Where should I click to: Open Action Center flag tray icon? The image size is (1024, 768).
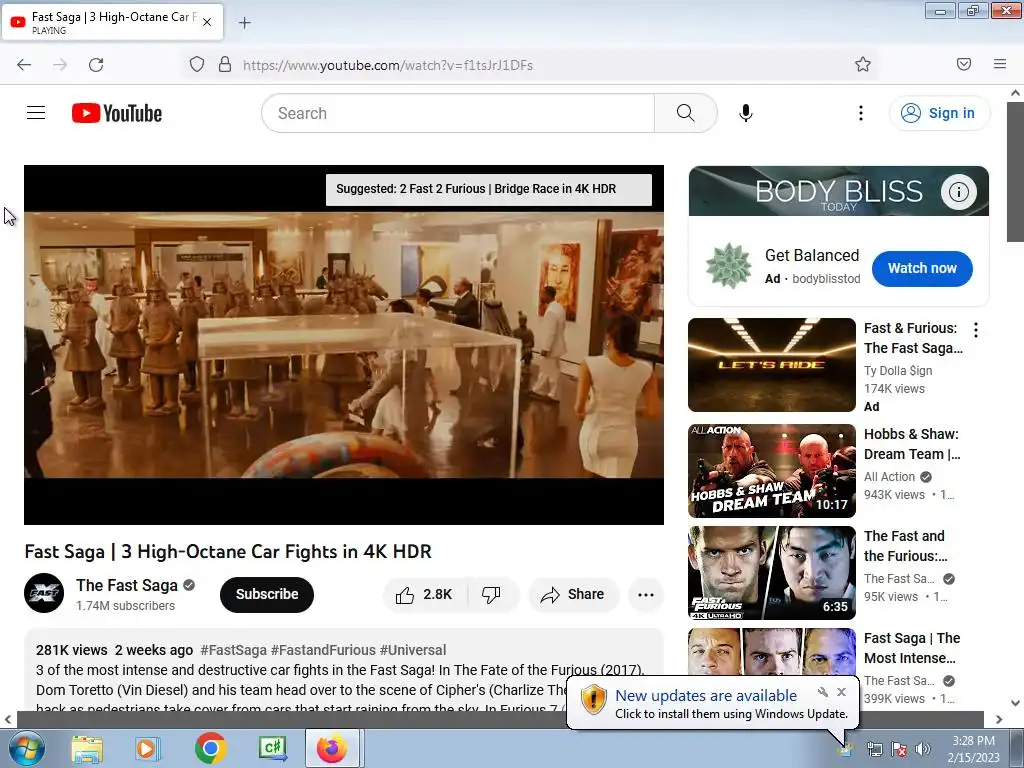click(899, 749)
